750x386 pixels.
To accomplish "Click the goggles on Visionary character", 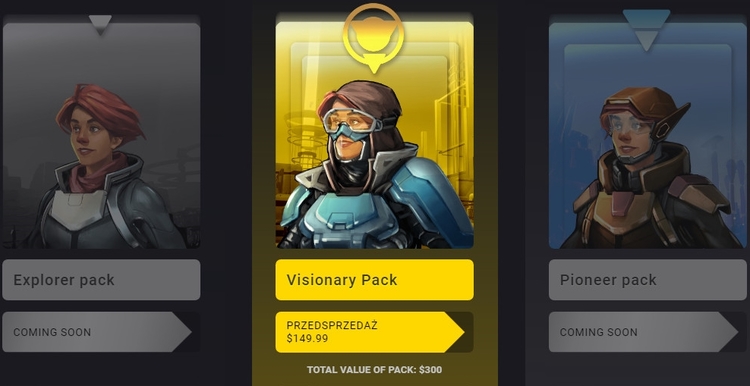I will pyautogui.click(x=354, y=121).
